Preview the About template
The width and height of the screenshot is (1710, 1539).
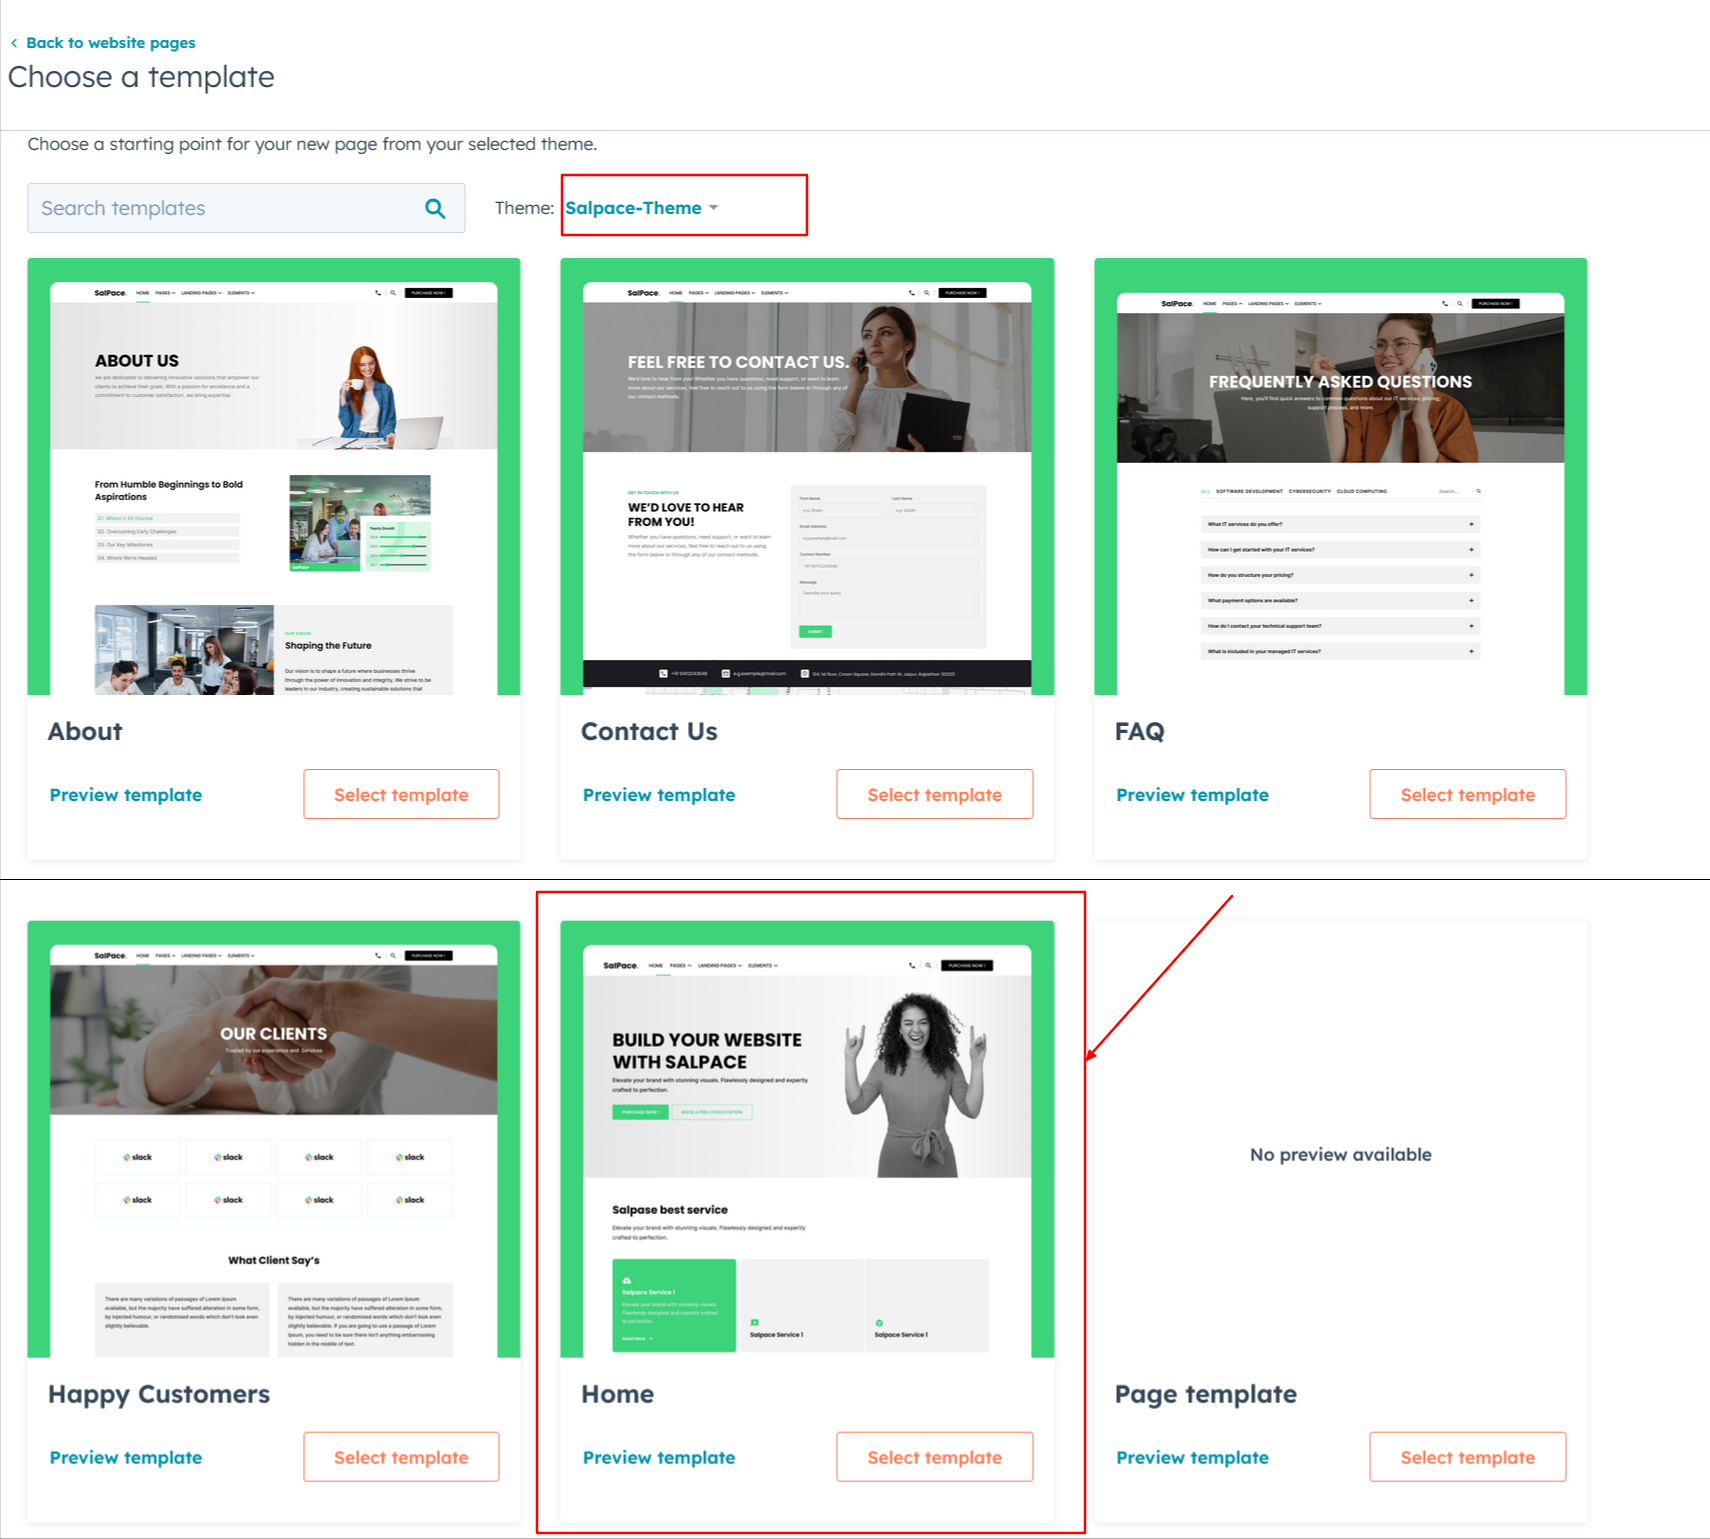(126, 795)
